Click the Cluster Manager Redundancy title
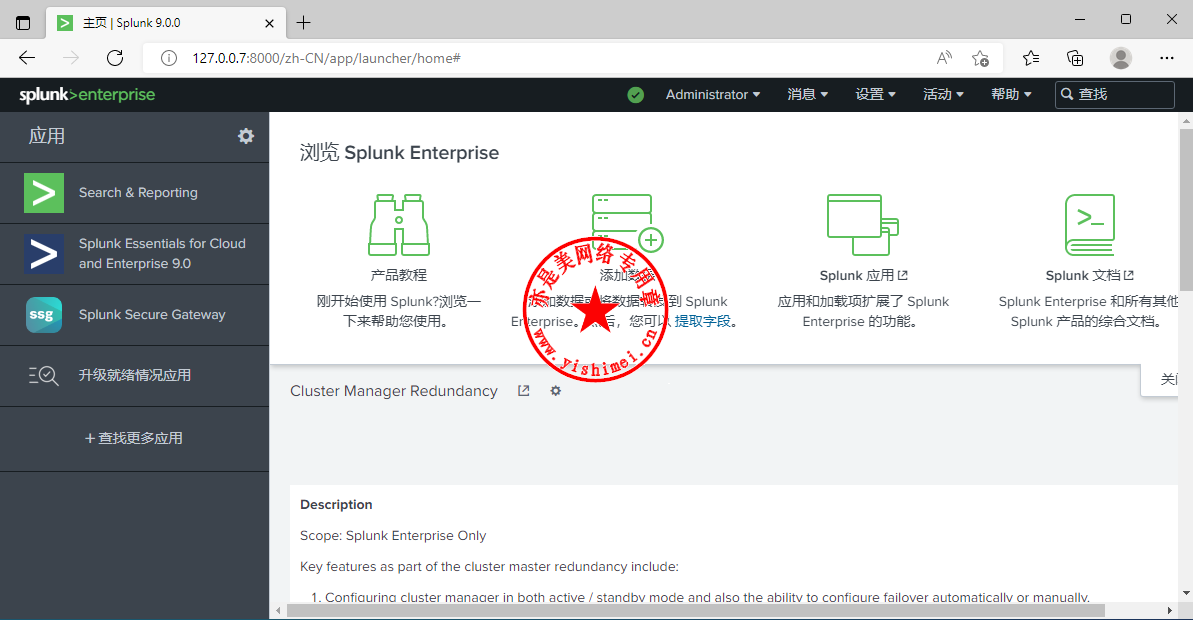The height and width of the screenshot is (620, 1193). (394, 390)
